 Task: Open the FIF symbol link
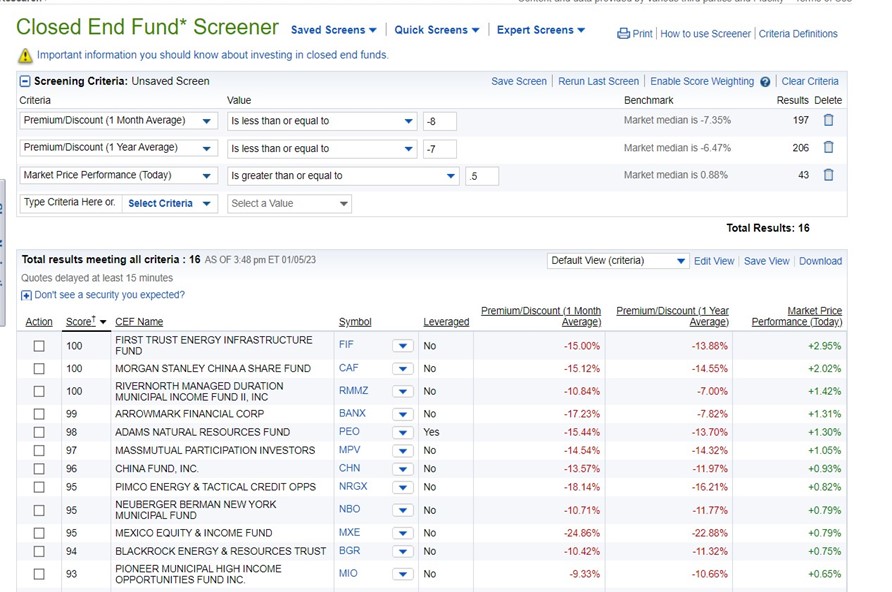346,345
